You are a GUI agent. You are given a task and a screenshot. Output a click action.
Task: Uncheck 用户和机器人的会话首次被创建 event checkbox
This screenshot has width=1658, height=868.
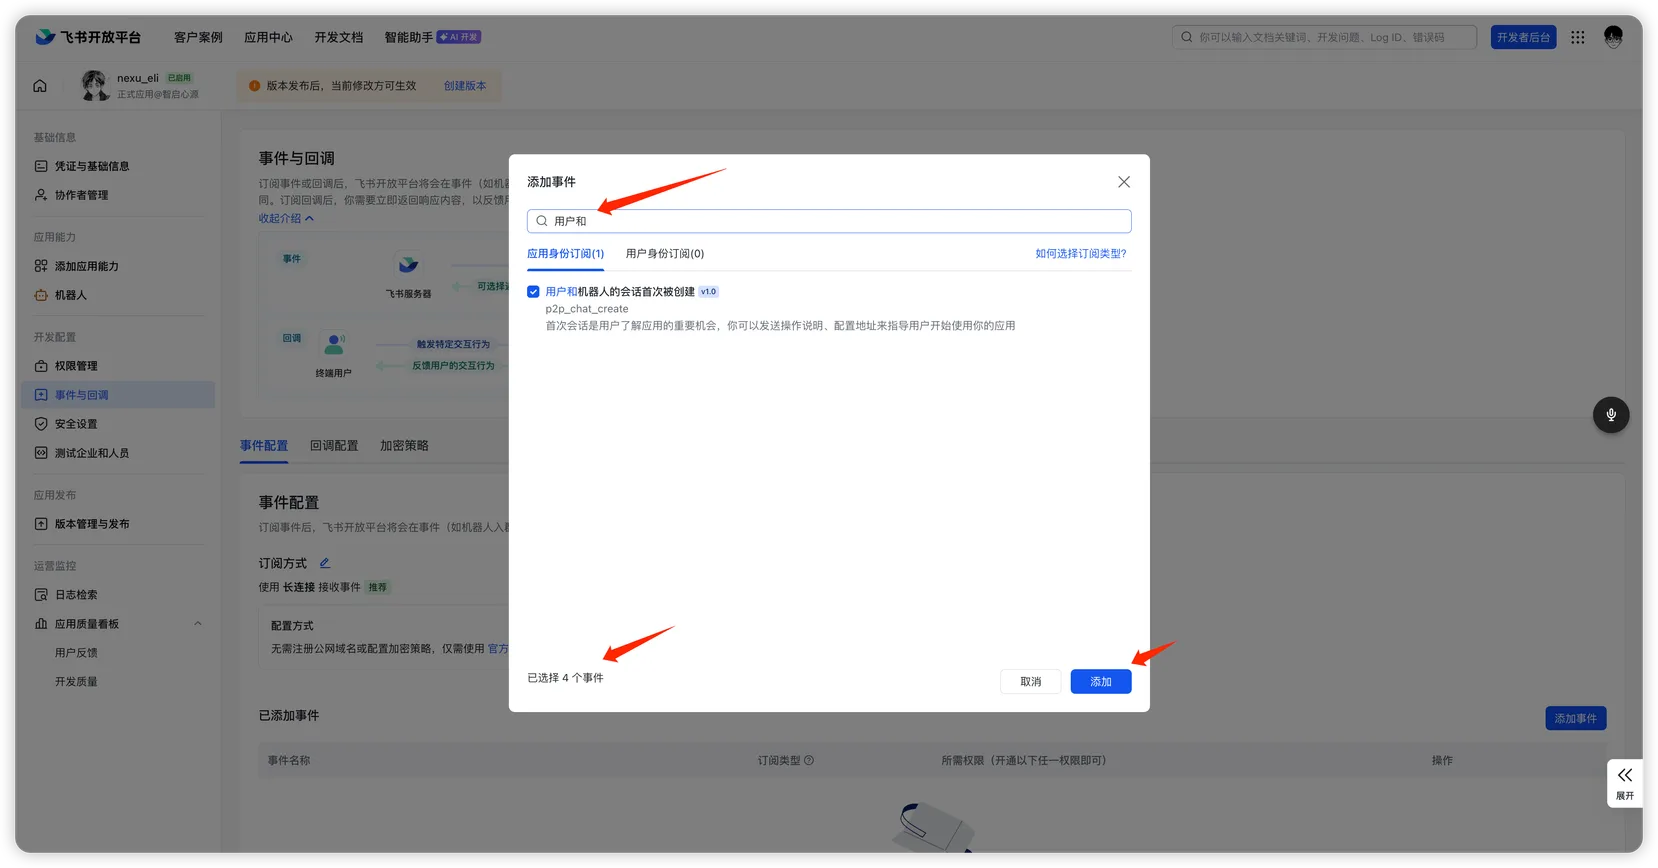[533, 292]
